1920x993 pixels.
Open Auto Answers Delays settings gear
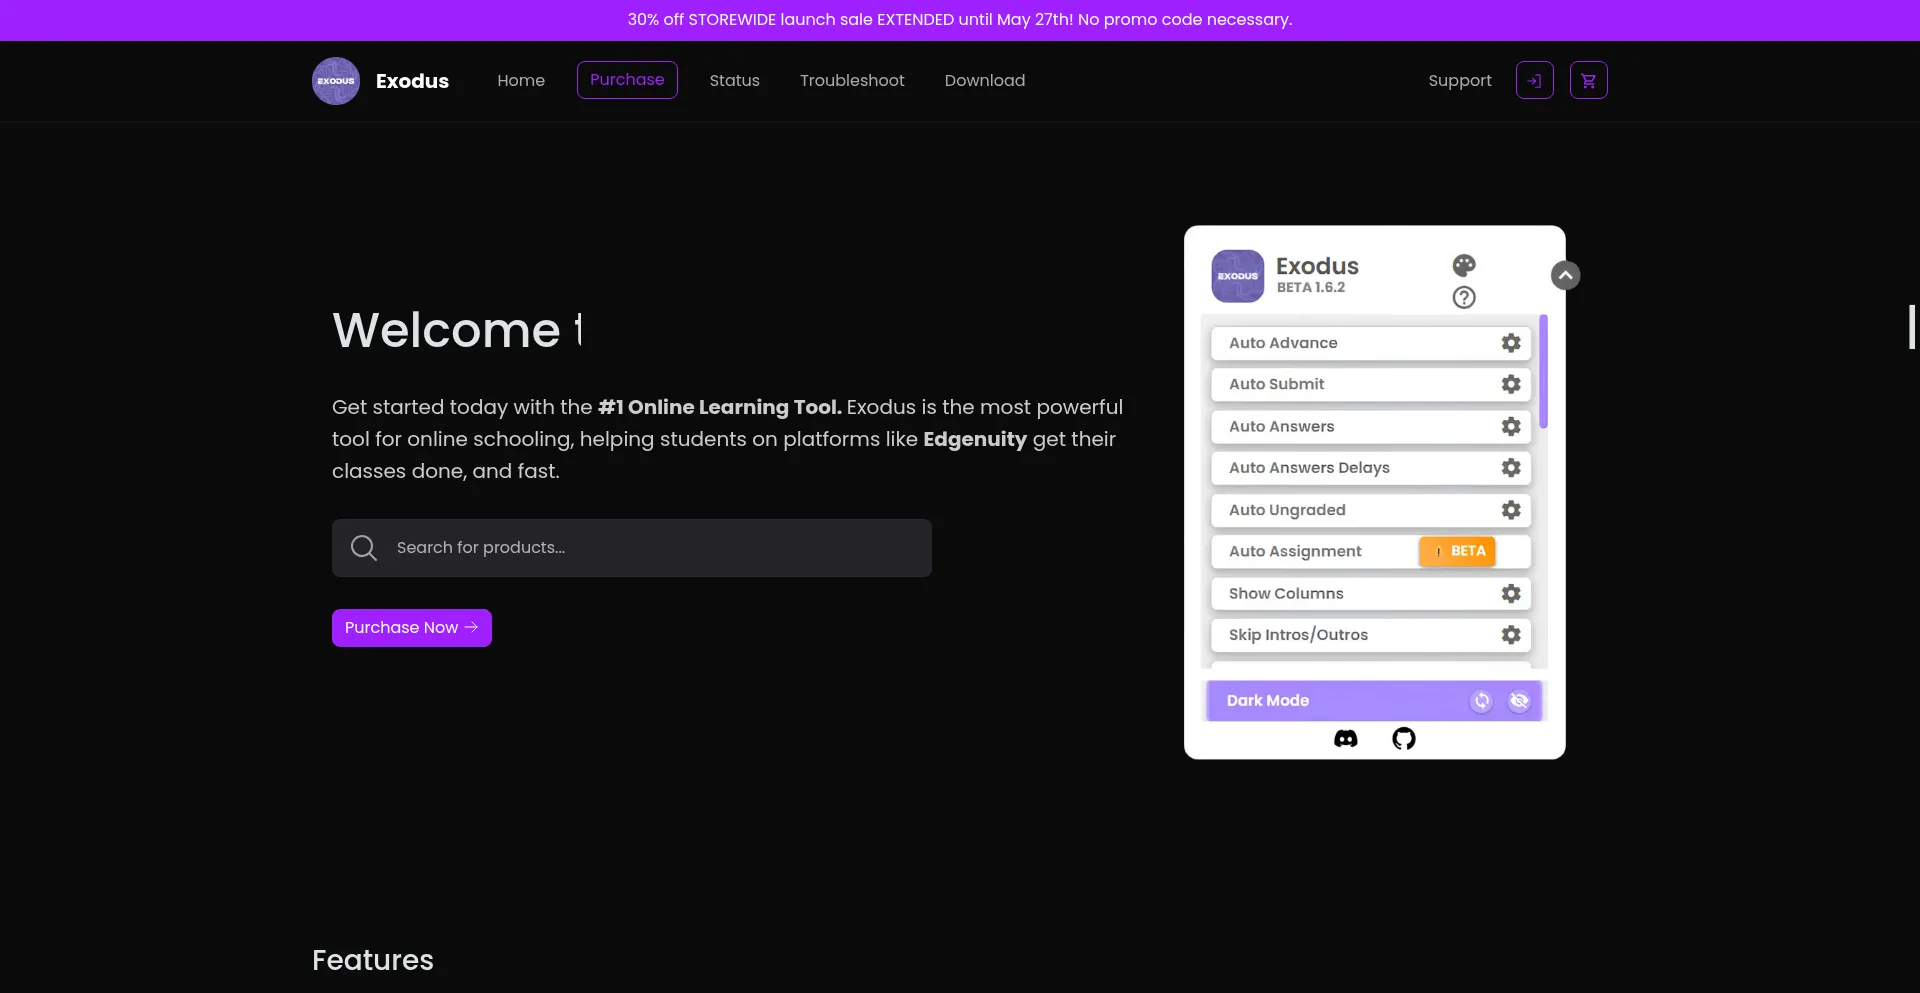point(1511,468)
